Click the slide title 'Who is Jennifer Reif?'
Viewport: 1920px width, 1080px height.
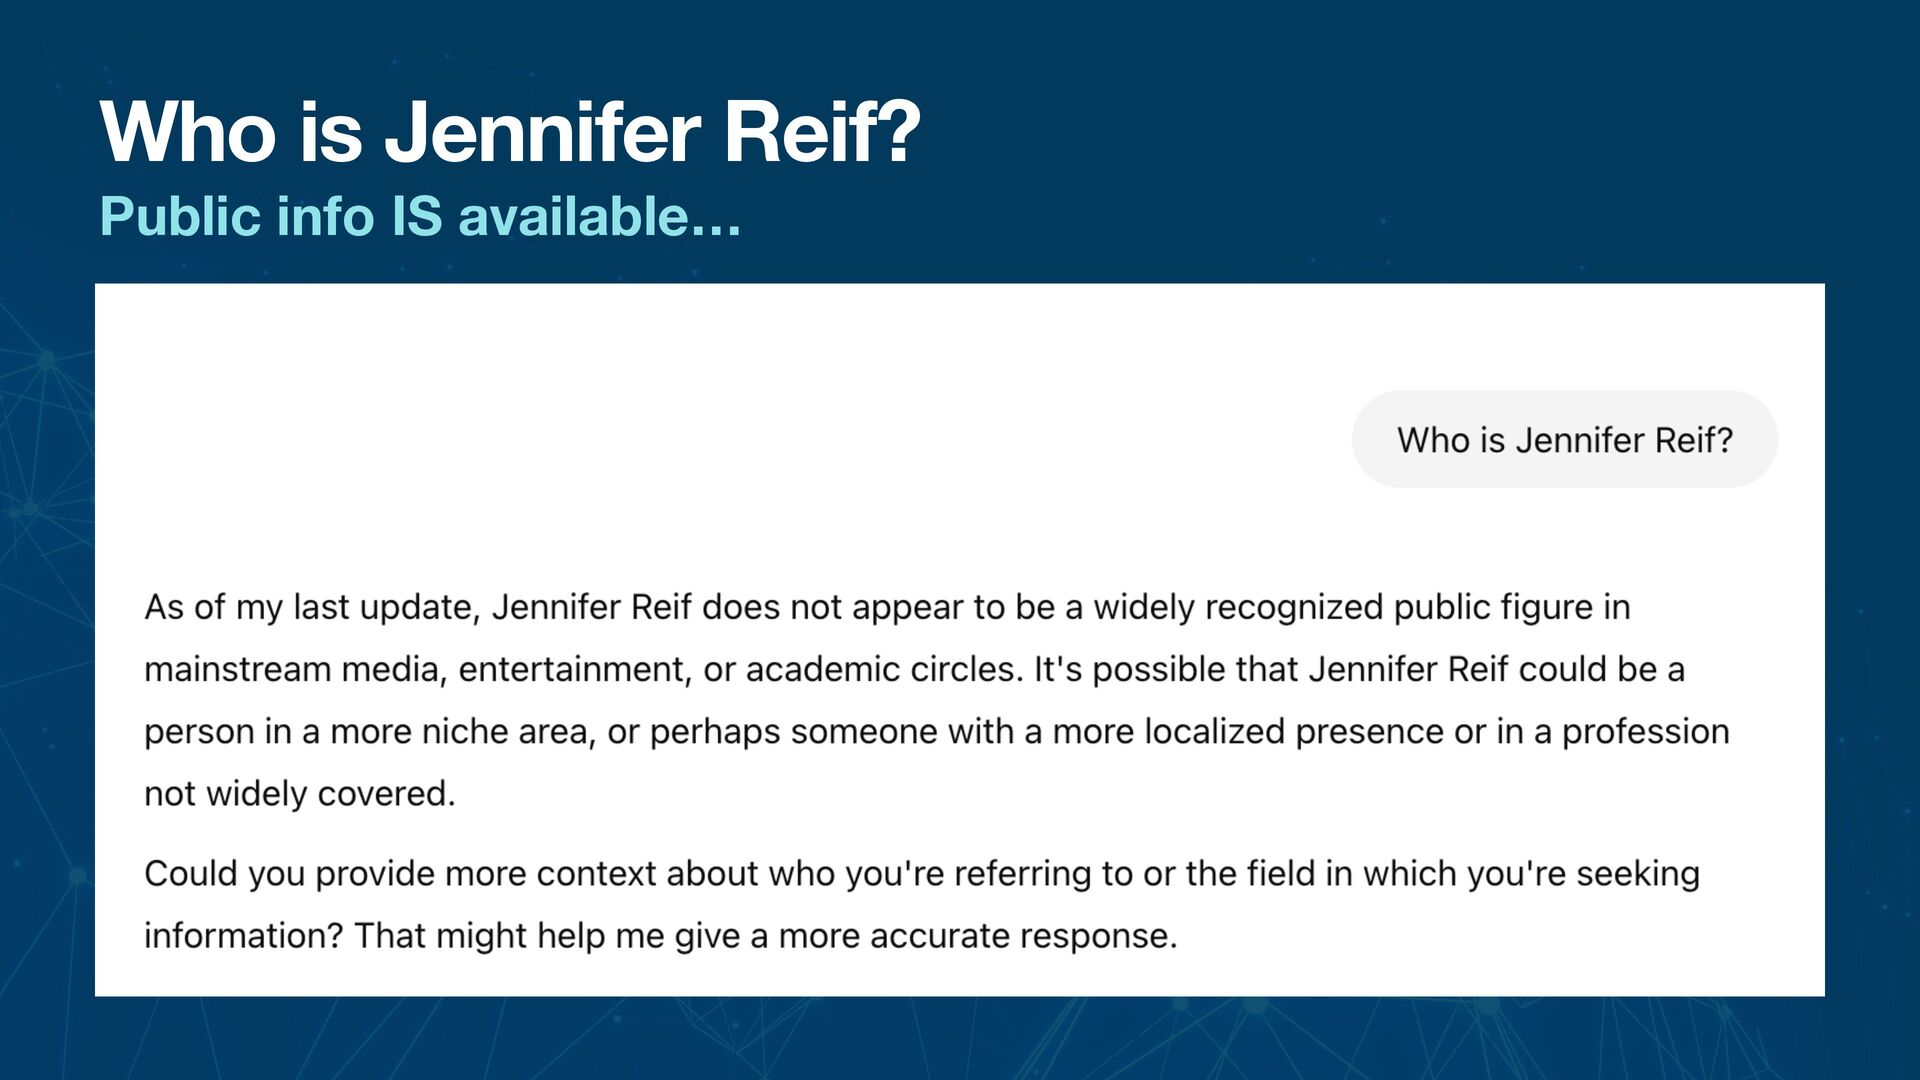pos(509,131)
